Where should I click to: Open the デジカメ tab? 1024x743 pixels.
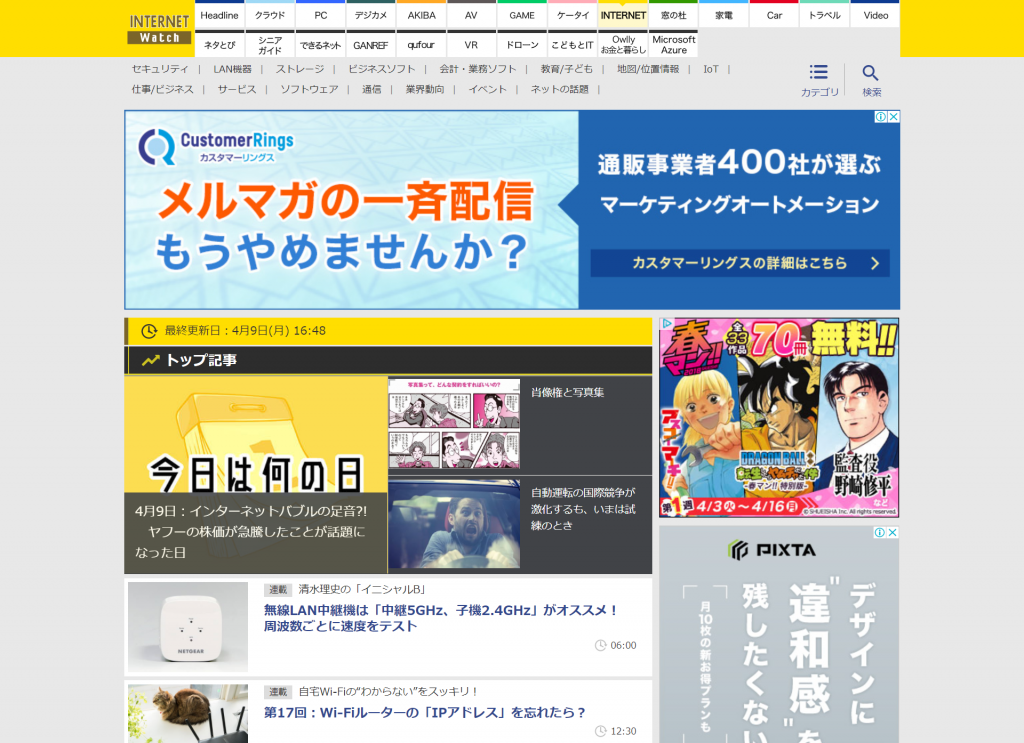[371, 14]
